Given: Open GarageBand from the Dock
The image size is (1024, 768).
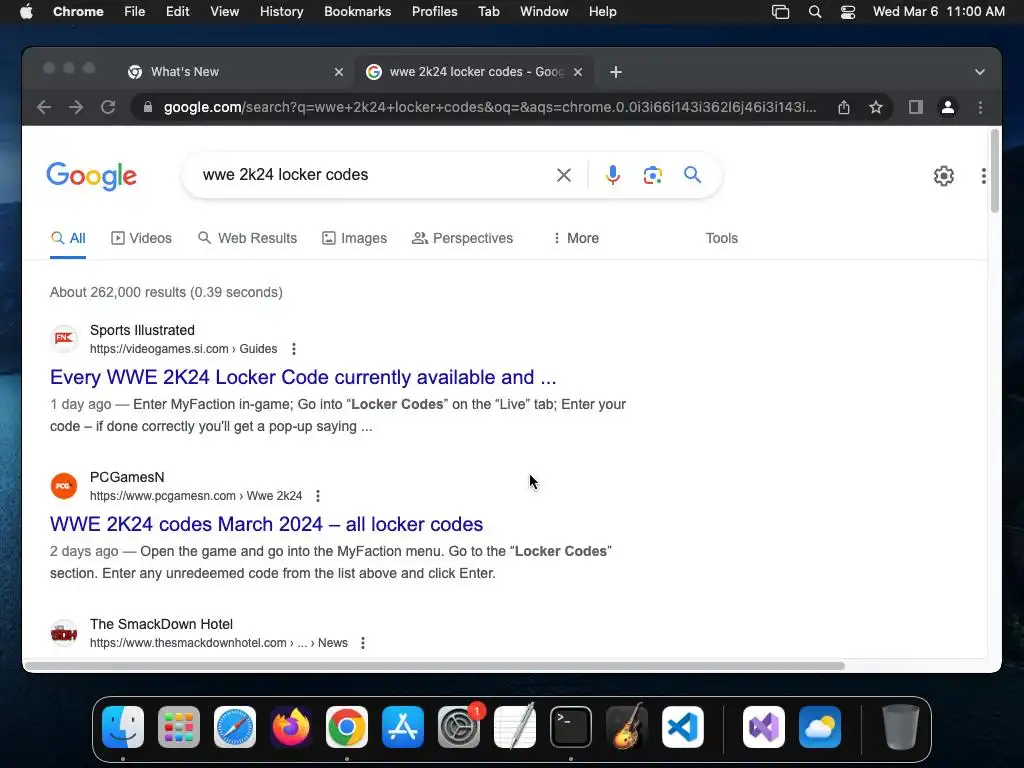Looking at the screenshot, I should point(627,727).
